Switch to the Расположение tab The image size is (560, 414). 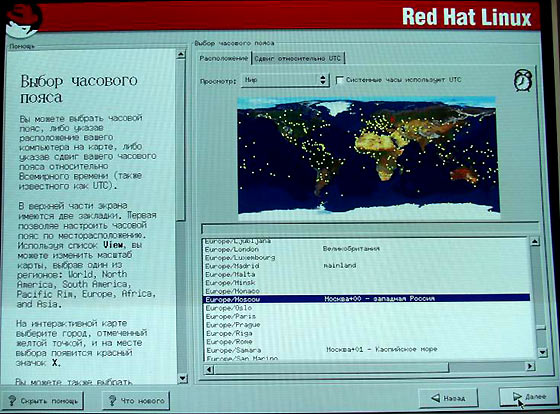[223, 58]
